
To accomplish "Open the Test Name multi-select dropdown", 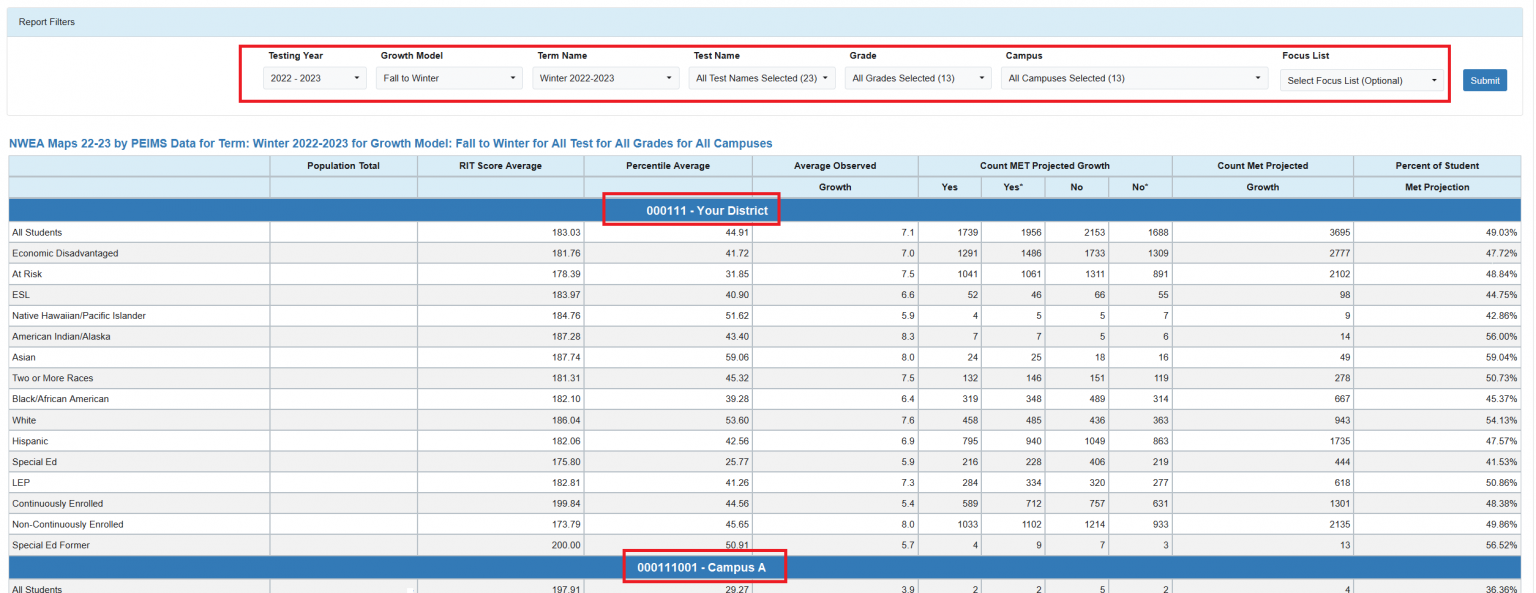I will pos(761,77).
